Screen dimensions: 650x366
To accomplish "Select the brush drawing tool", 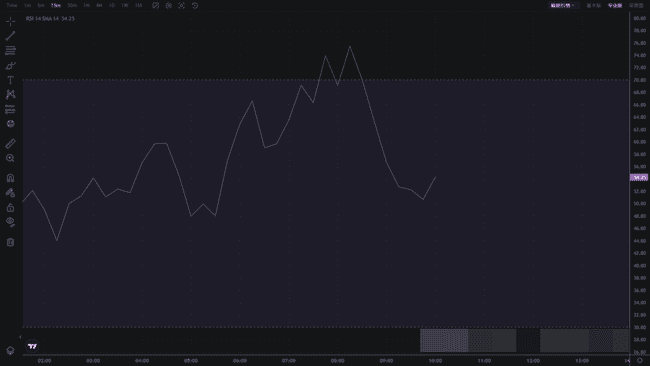I will click(10, 65).
